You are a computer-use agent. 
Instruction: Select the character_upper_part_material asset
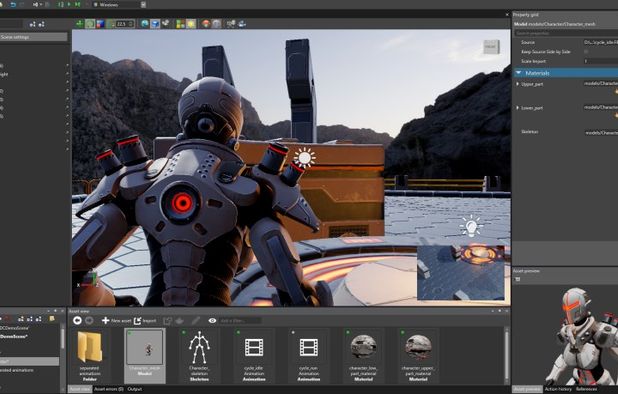click(418, 356)
